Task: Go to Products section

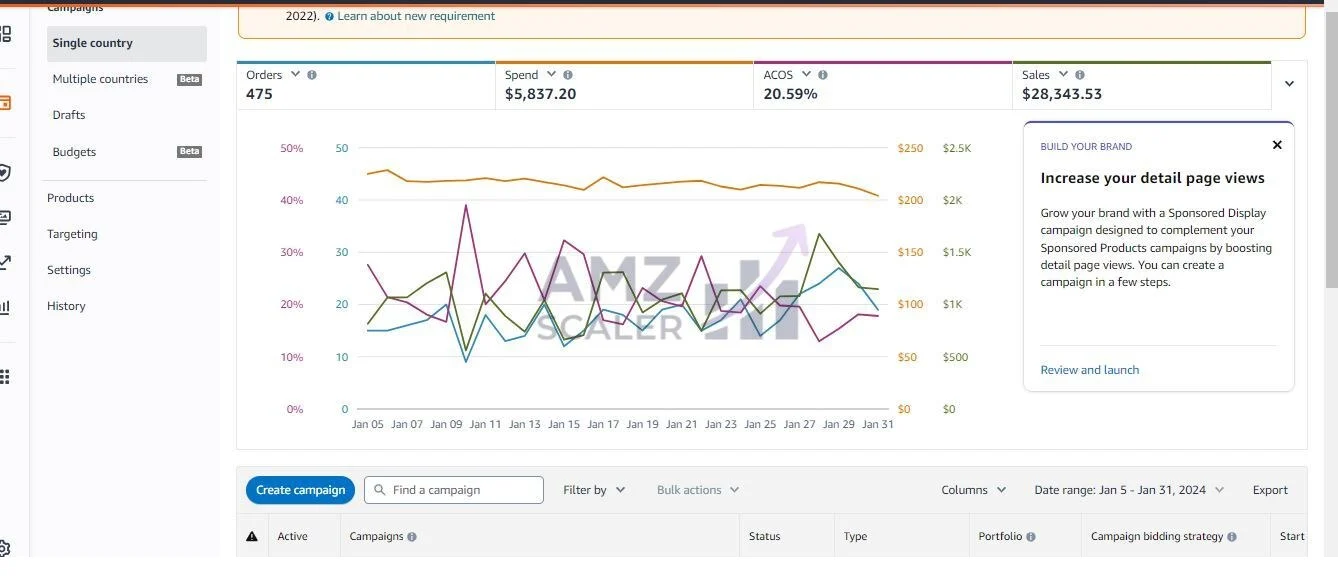Action: tap(70, 198)
